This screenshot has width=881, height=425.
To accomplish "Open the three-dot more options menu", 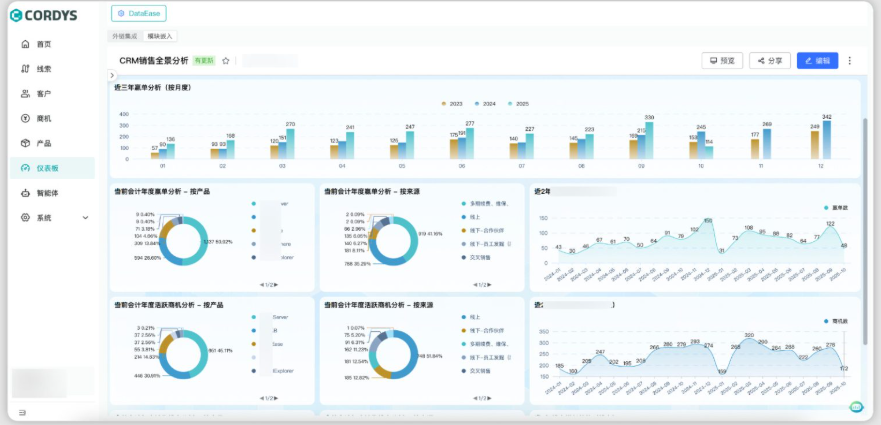I will tap(849, 61).
